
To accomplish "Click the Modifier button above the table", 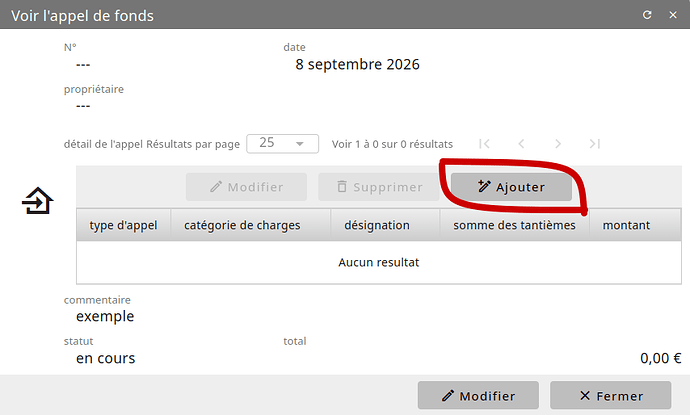I will (x=246, y=187).
